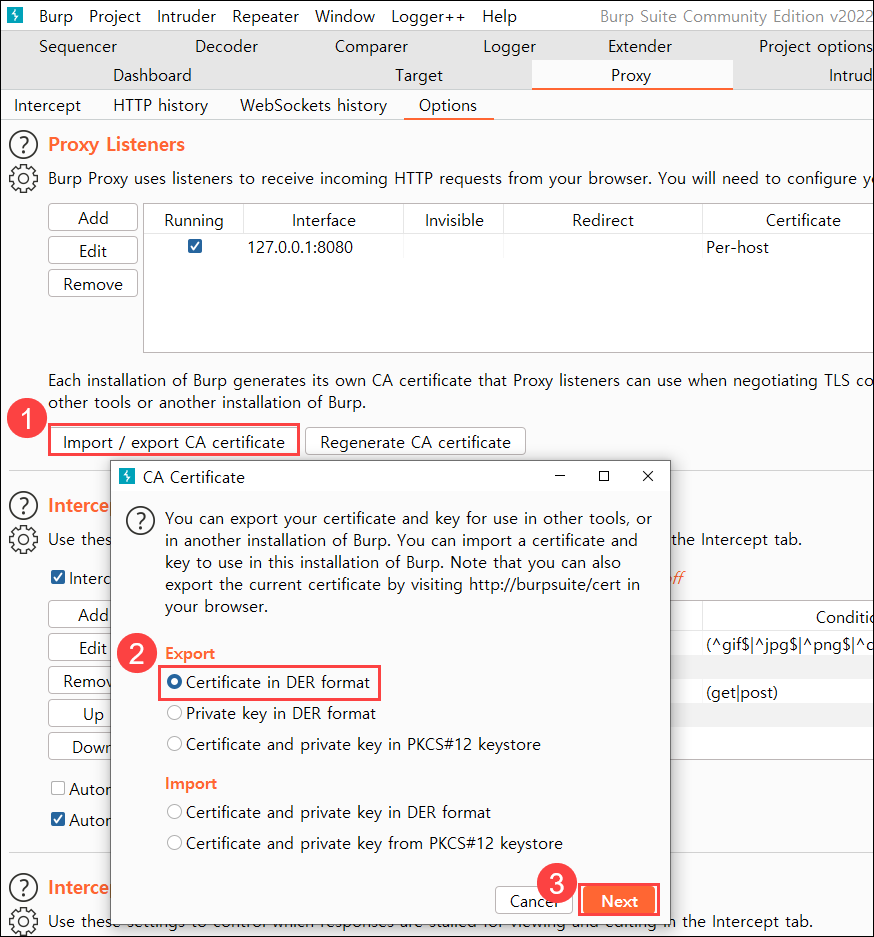Sort listeners by Interface column header
The width and height of the screenshot is (874, 937).
click(x=324, y=219)
